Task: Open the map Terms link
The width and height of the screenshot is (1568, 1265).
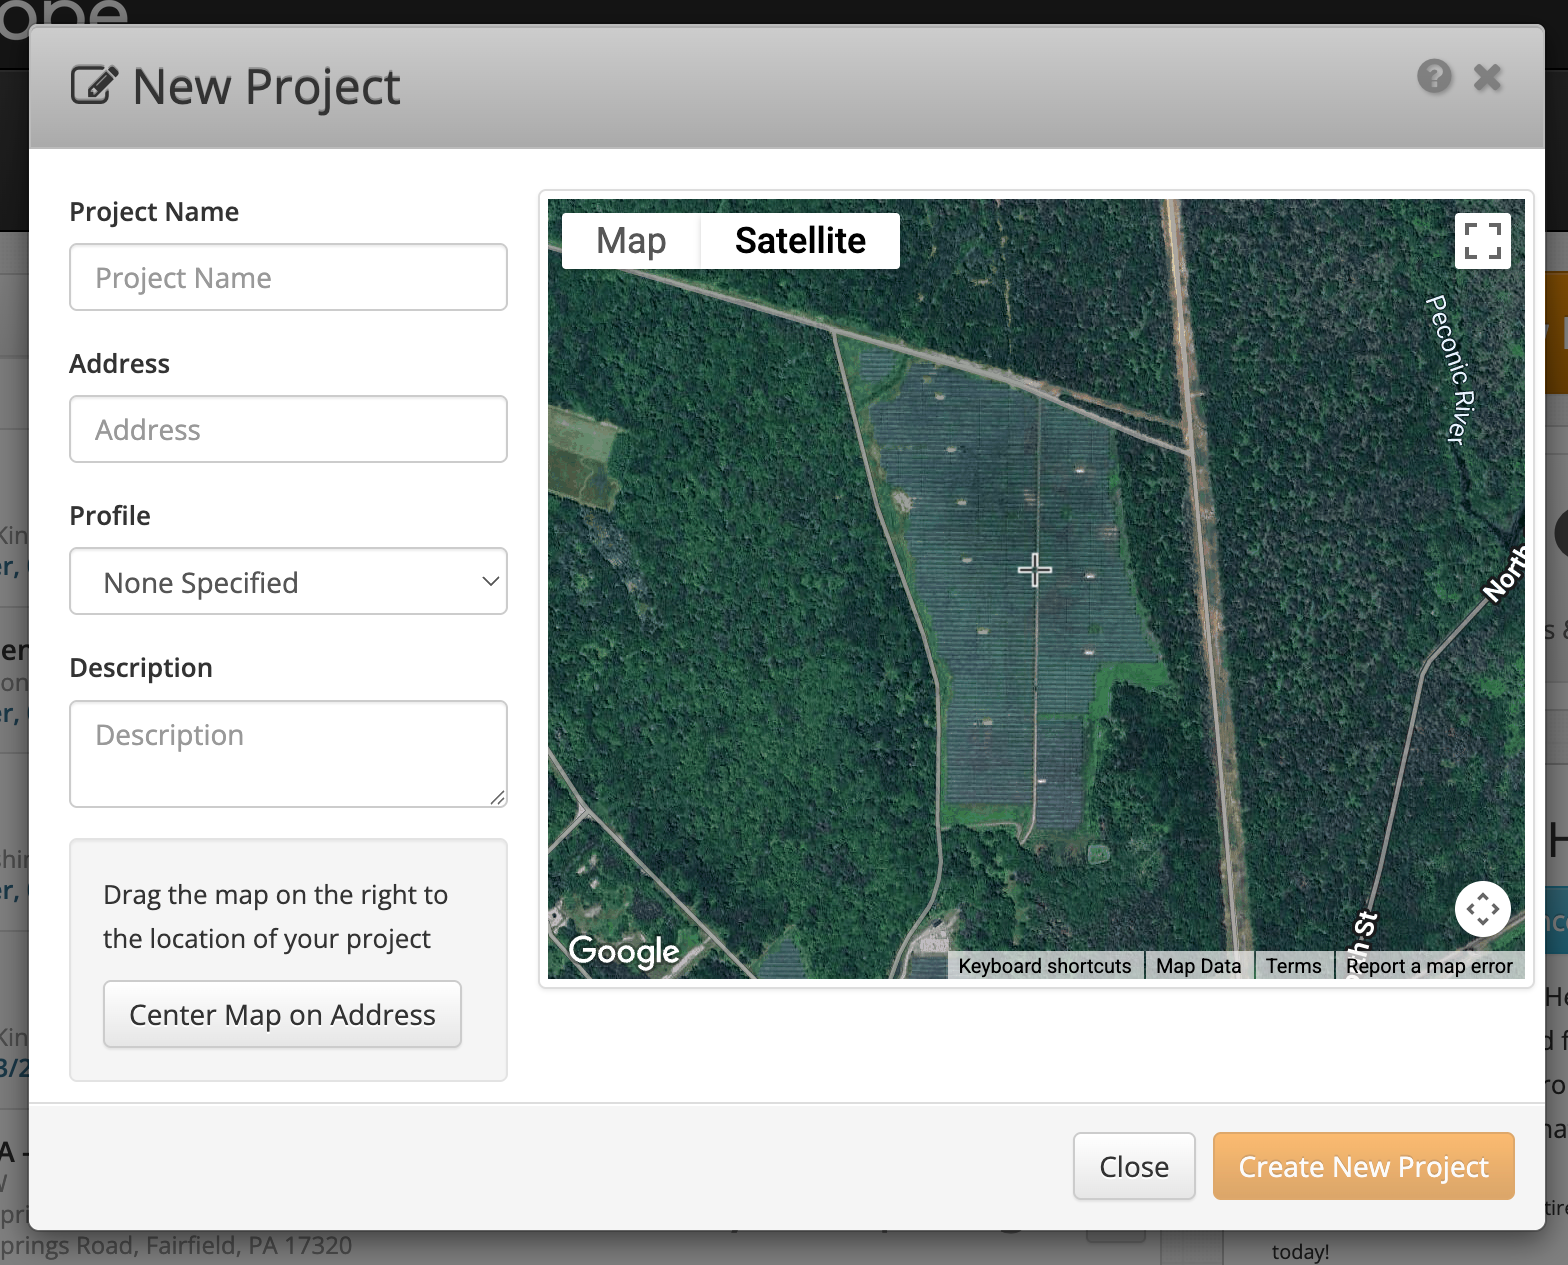Action: tap(1293, 966)
